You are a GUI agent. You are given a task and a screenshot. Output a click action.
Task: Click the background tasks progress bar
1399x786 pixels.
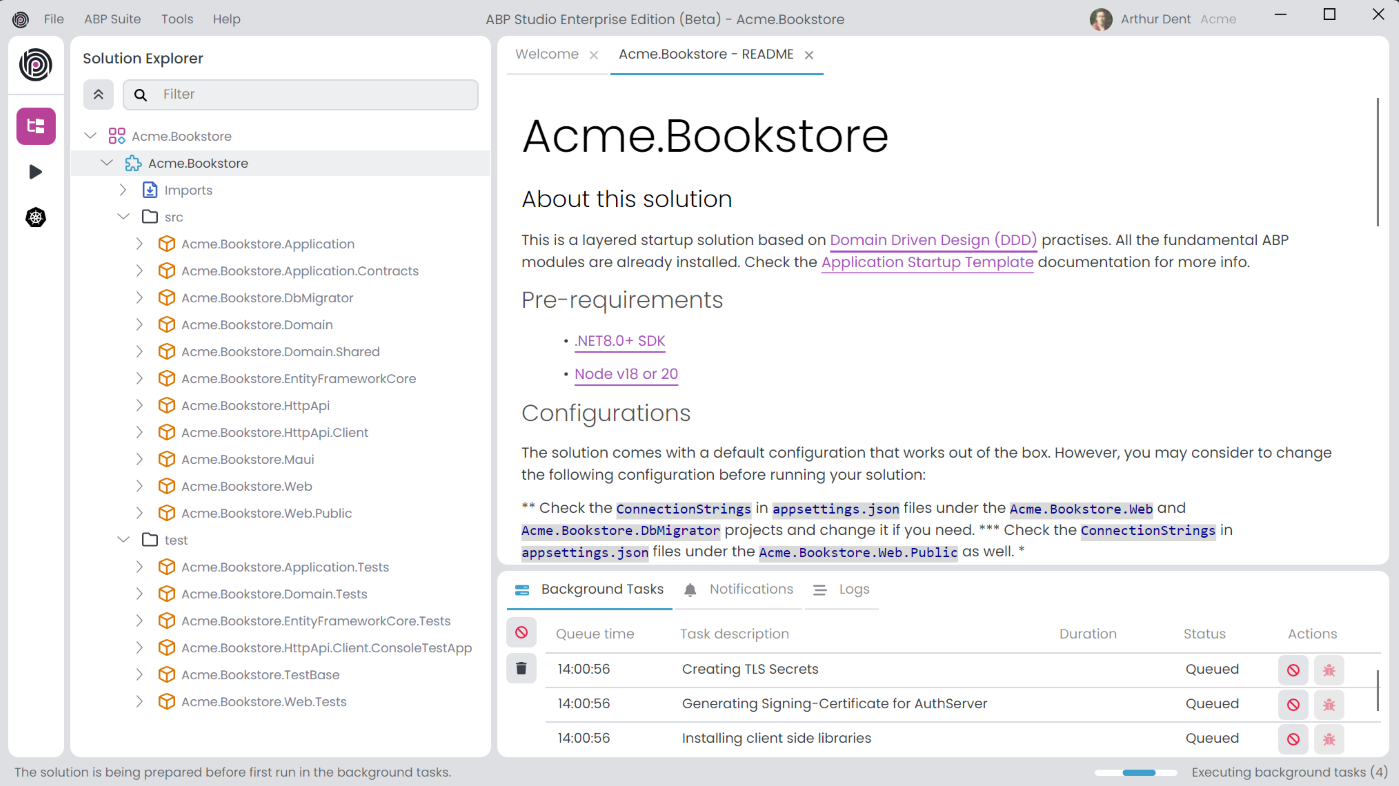[x=1136, y=773]
